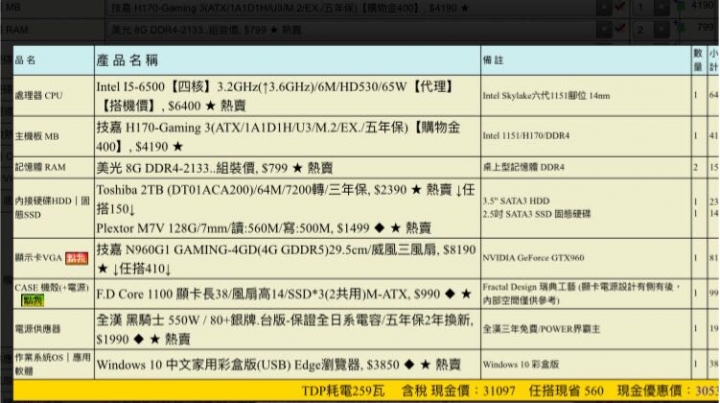Select the 作業系統OS | 應用軟體 row label
The image size is (720, 403).
click(x=52, y=364)
